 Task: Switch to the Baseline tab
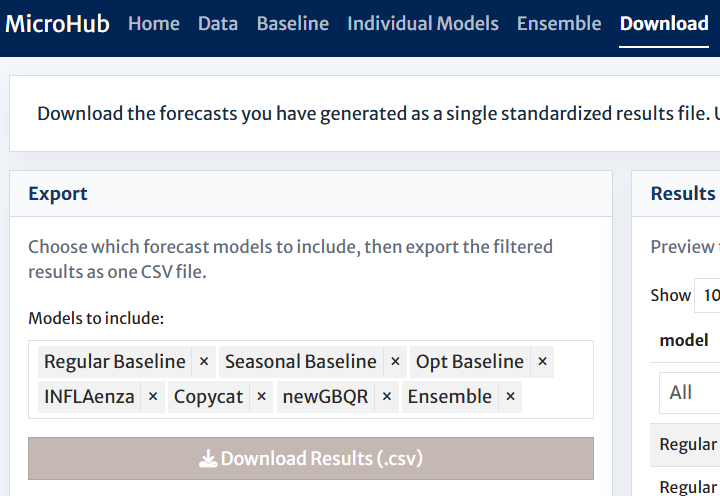tap(292, 23)
